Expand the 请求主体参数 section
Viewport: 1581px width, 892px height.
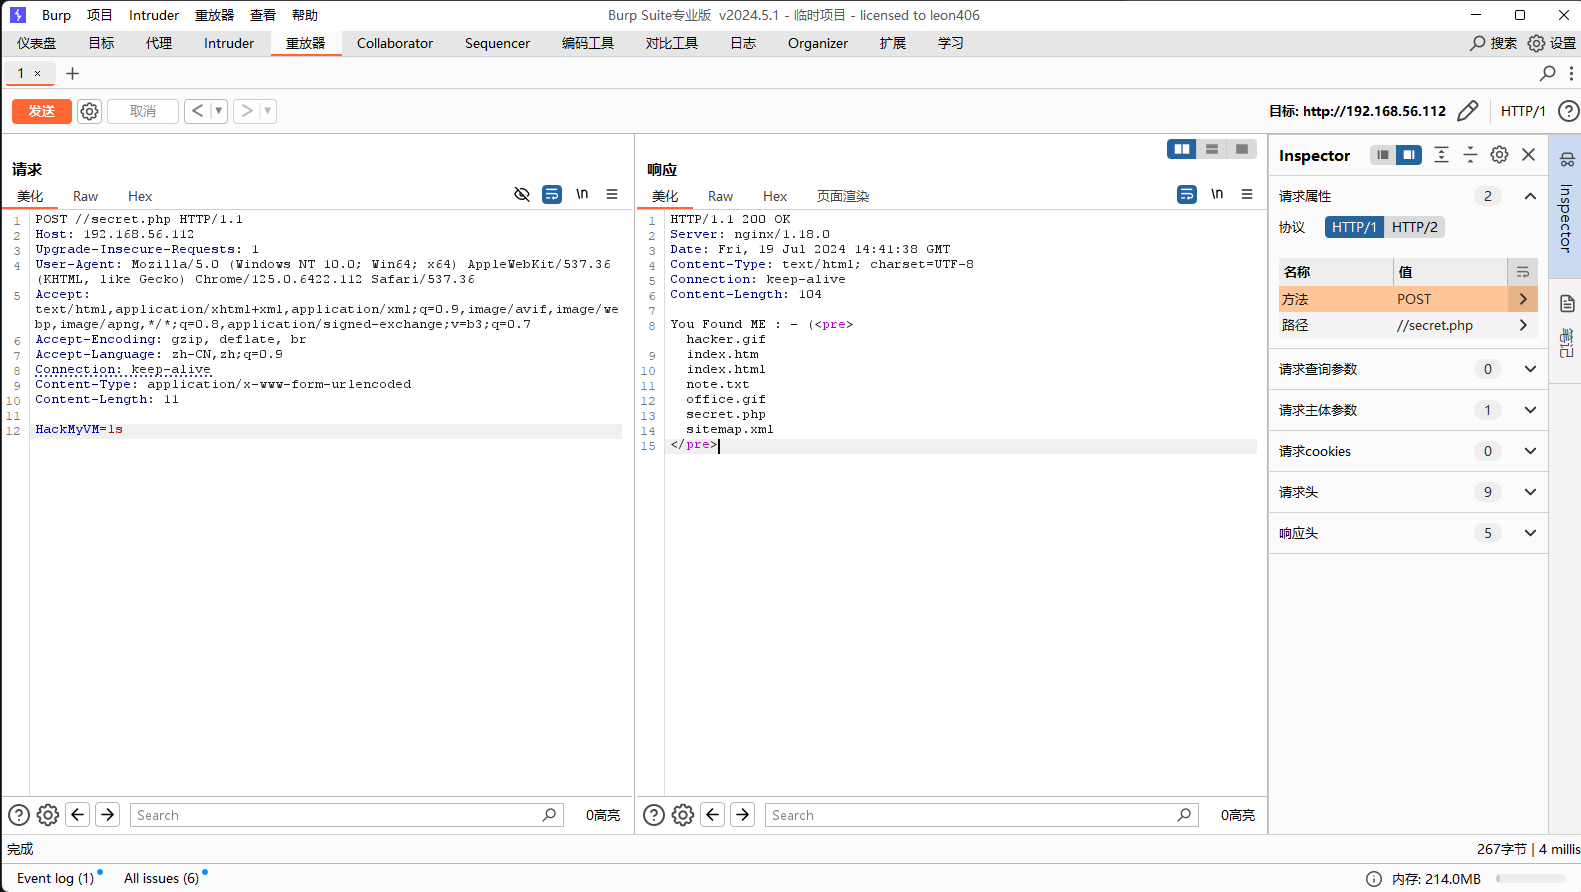click(x=1529, y=410)
